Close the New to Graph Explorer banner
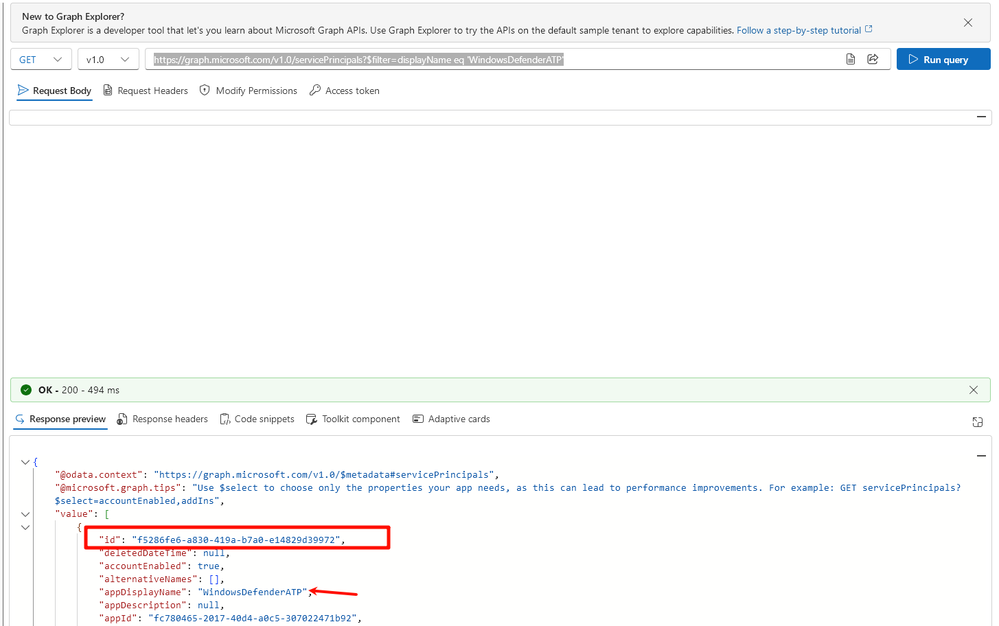The width and height of the screenshot is (999, 626). click(968, 23)
